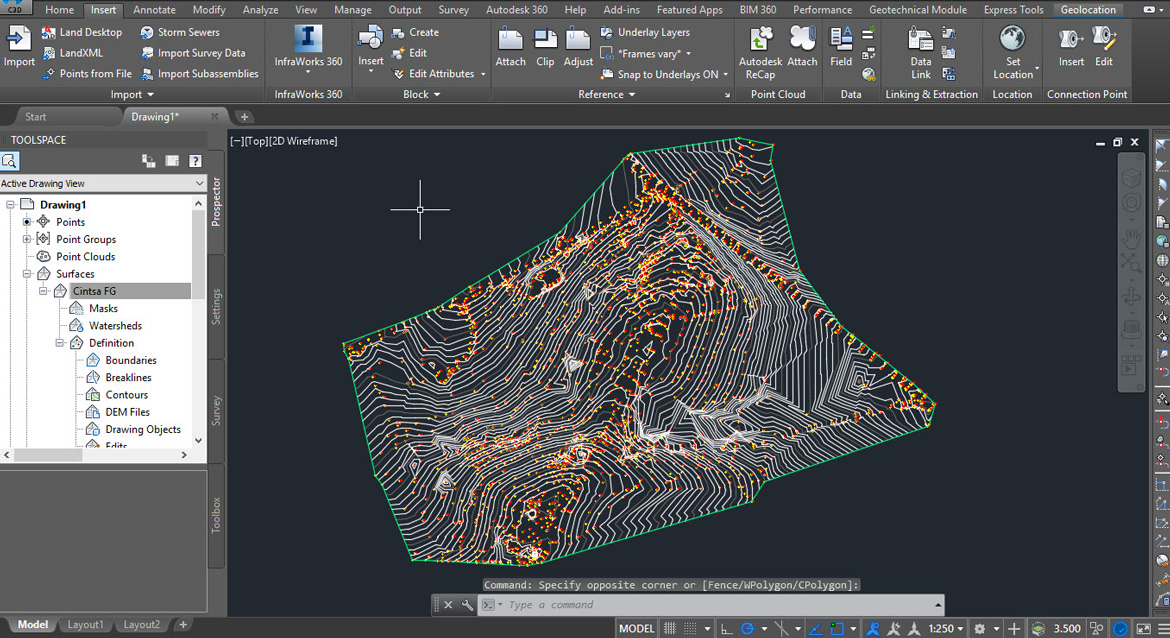Toggle polar tracking in status bar
Image resolution: width=1170 pixels, height=638 pixels.
pyautogui.click(x=747, y=628)
